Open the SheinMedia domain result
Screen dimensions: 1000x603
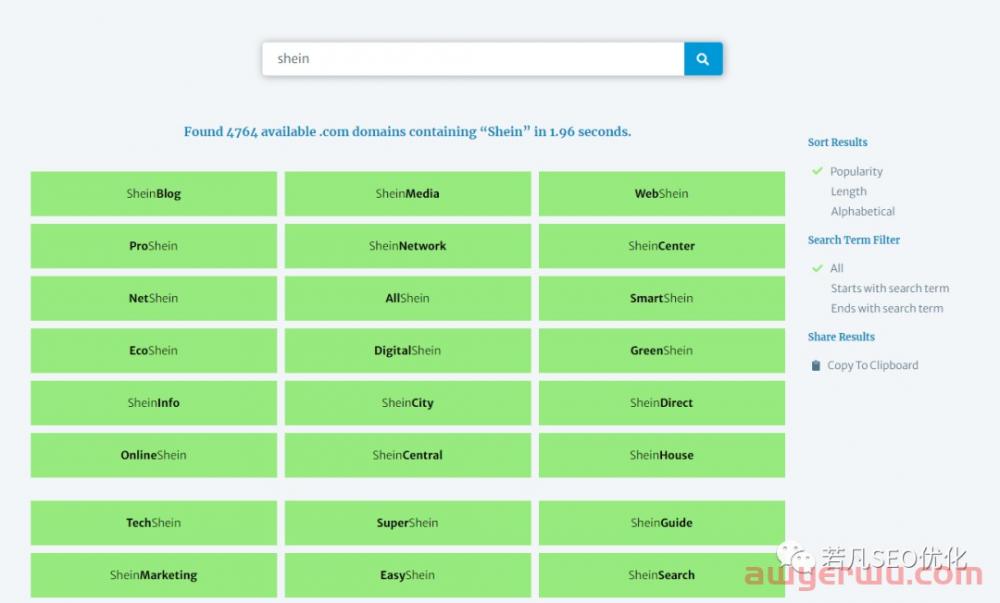tap(408, 194)
